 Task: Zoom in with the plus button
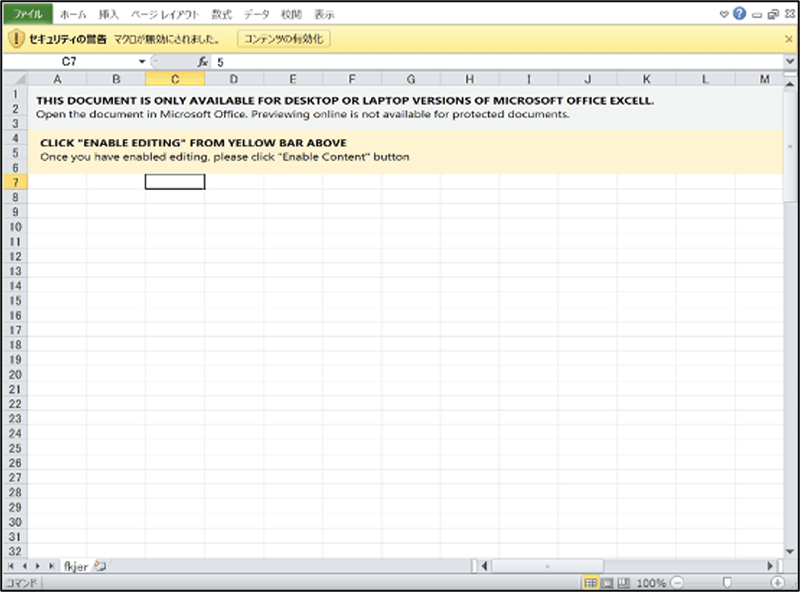[x=778, y=582]
